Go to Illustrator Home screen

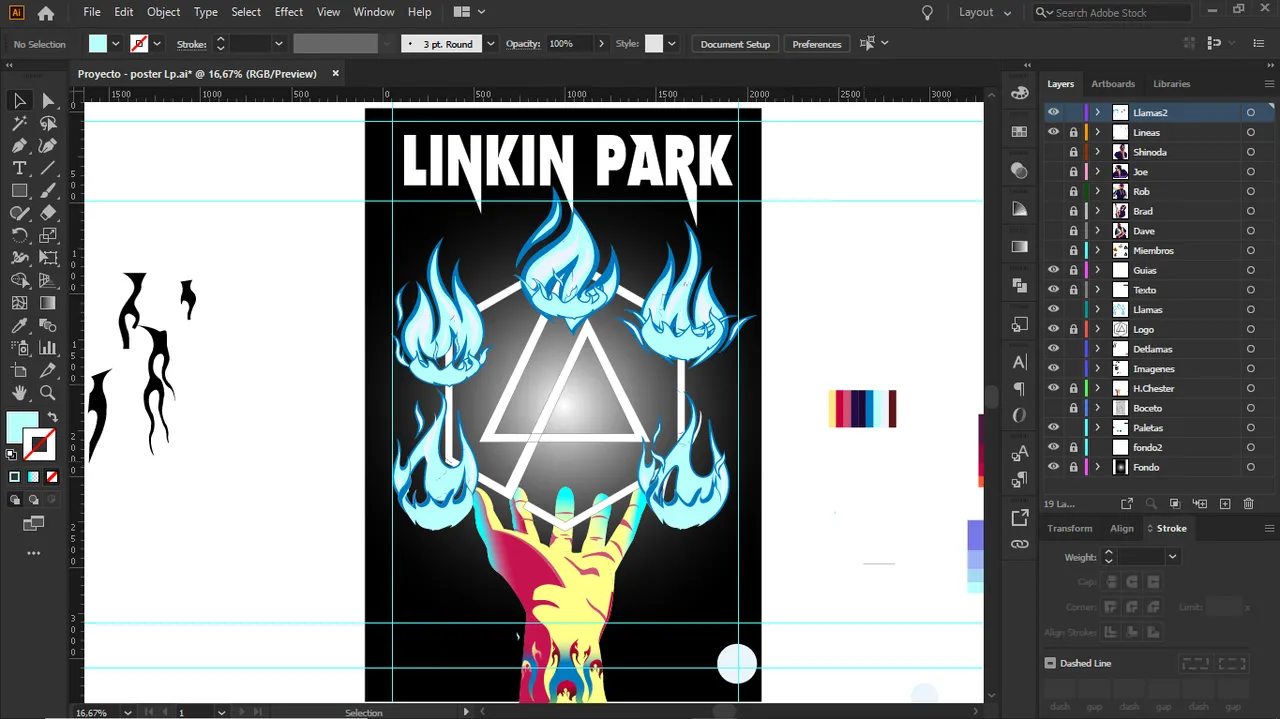tap(46, 13)
